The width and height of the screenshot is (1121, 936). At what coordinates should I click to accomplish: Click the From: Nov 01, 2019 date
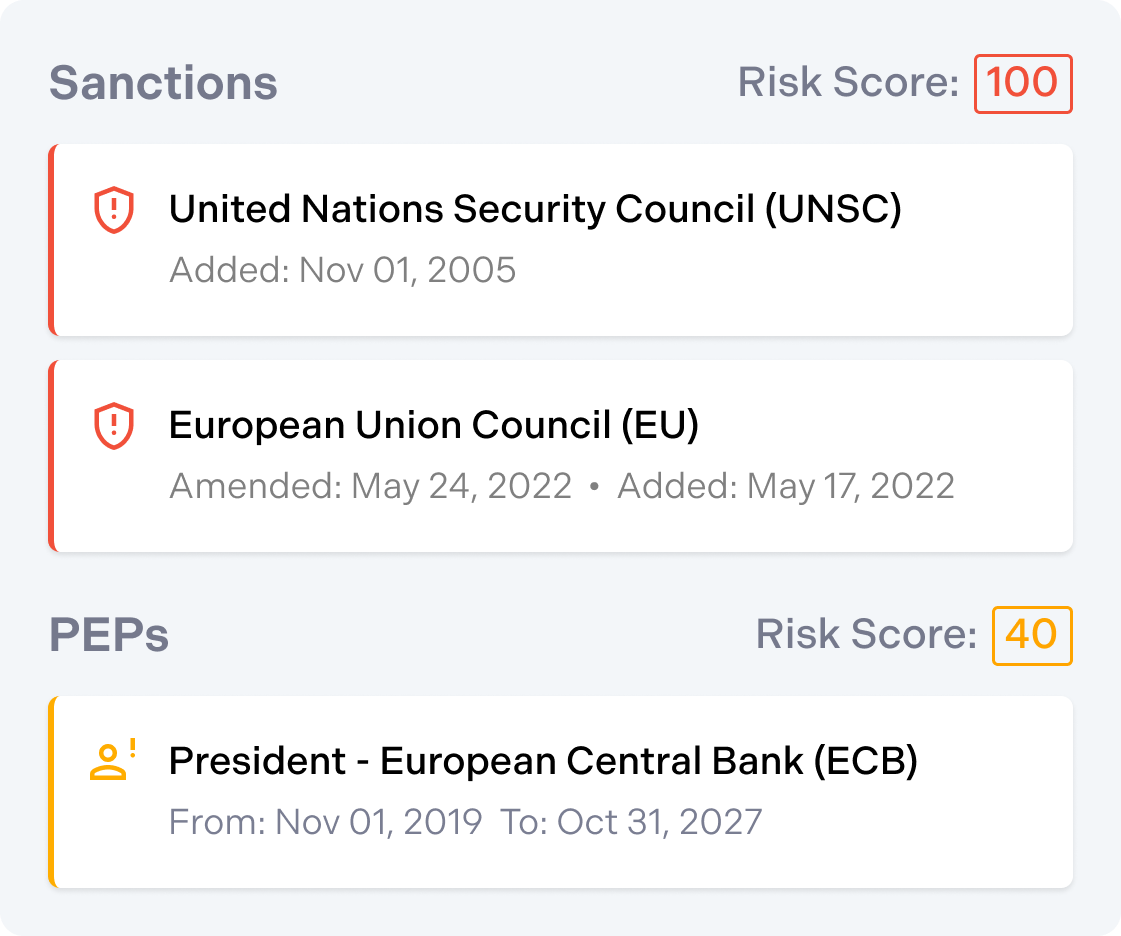(x=325, y=822)
